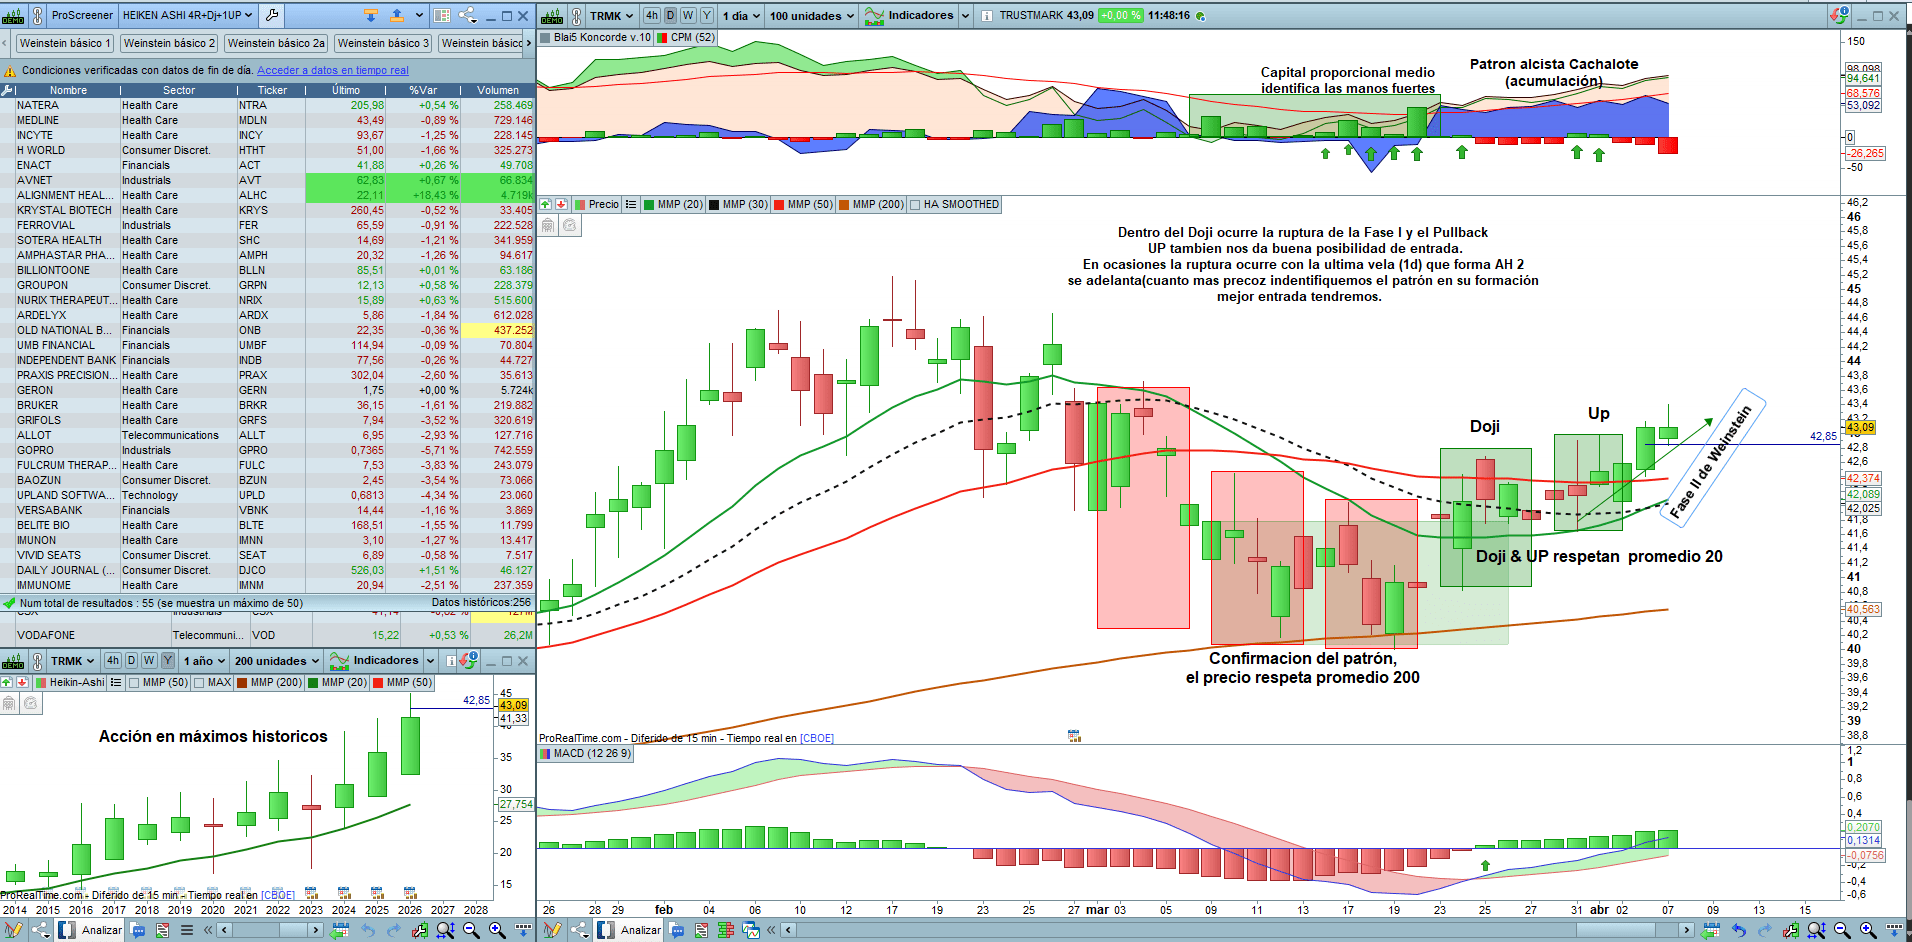Open the 1 año timeframe dropdown
Screen dimensions: 1912x942
point(204,660)
